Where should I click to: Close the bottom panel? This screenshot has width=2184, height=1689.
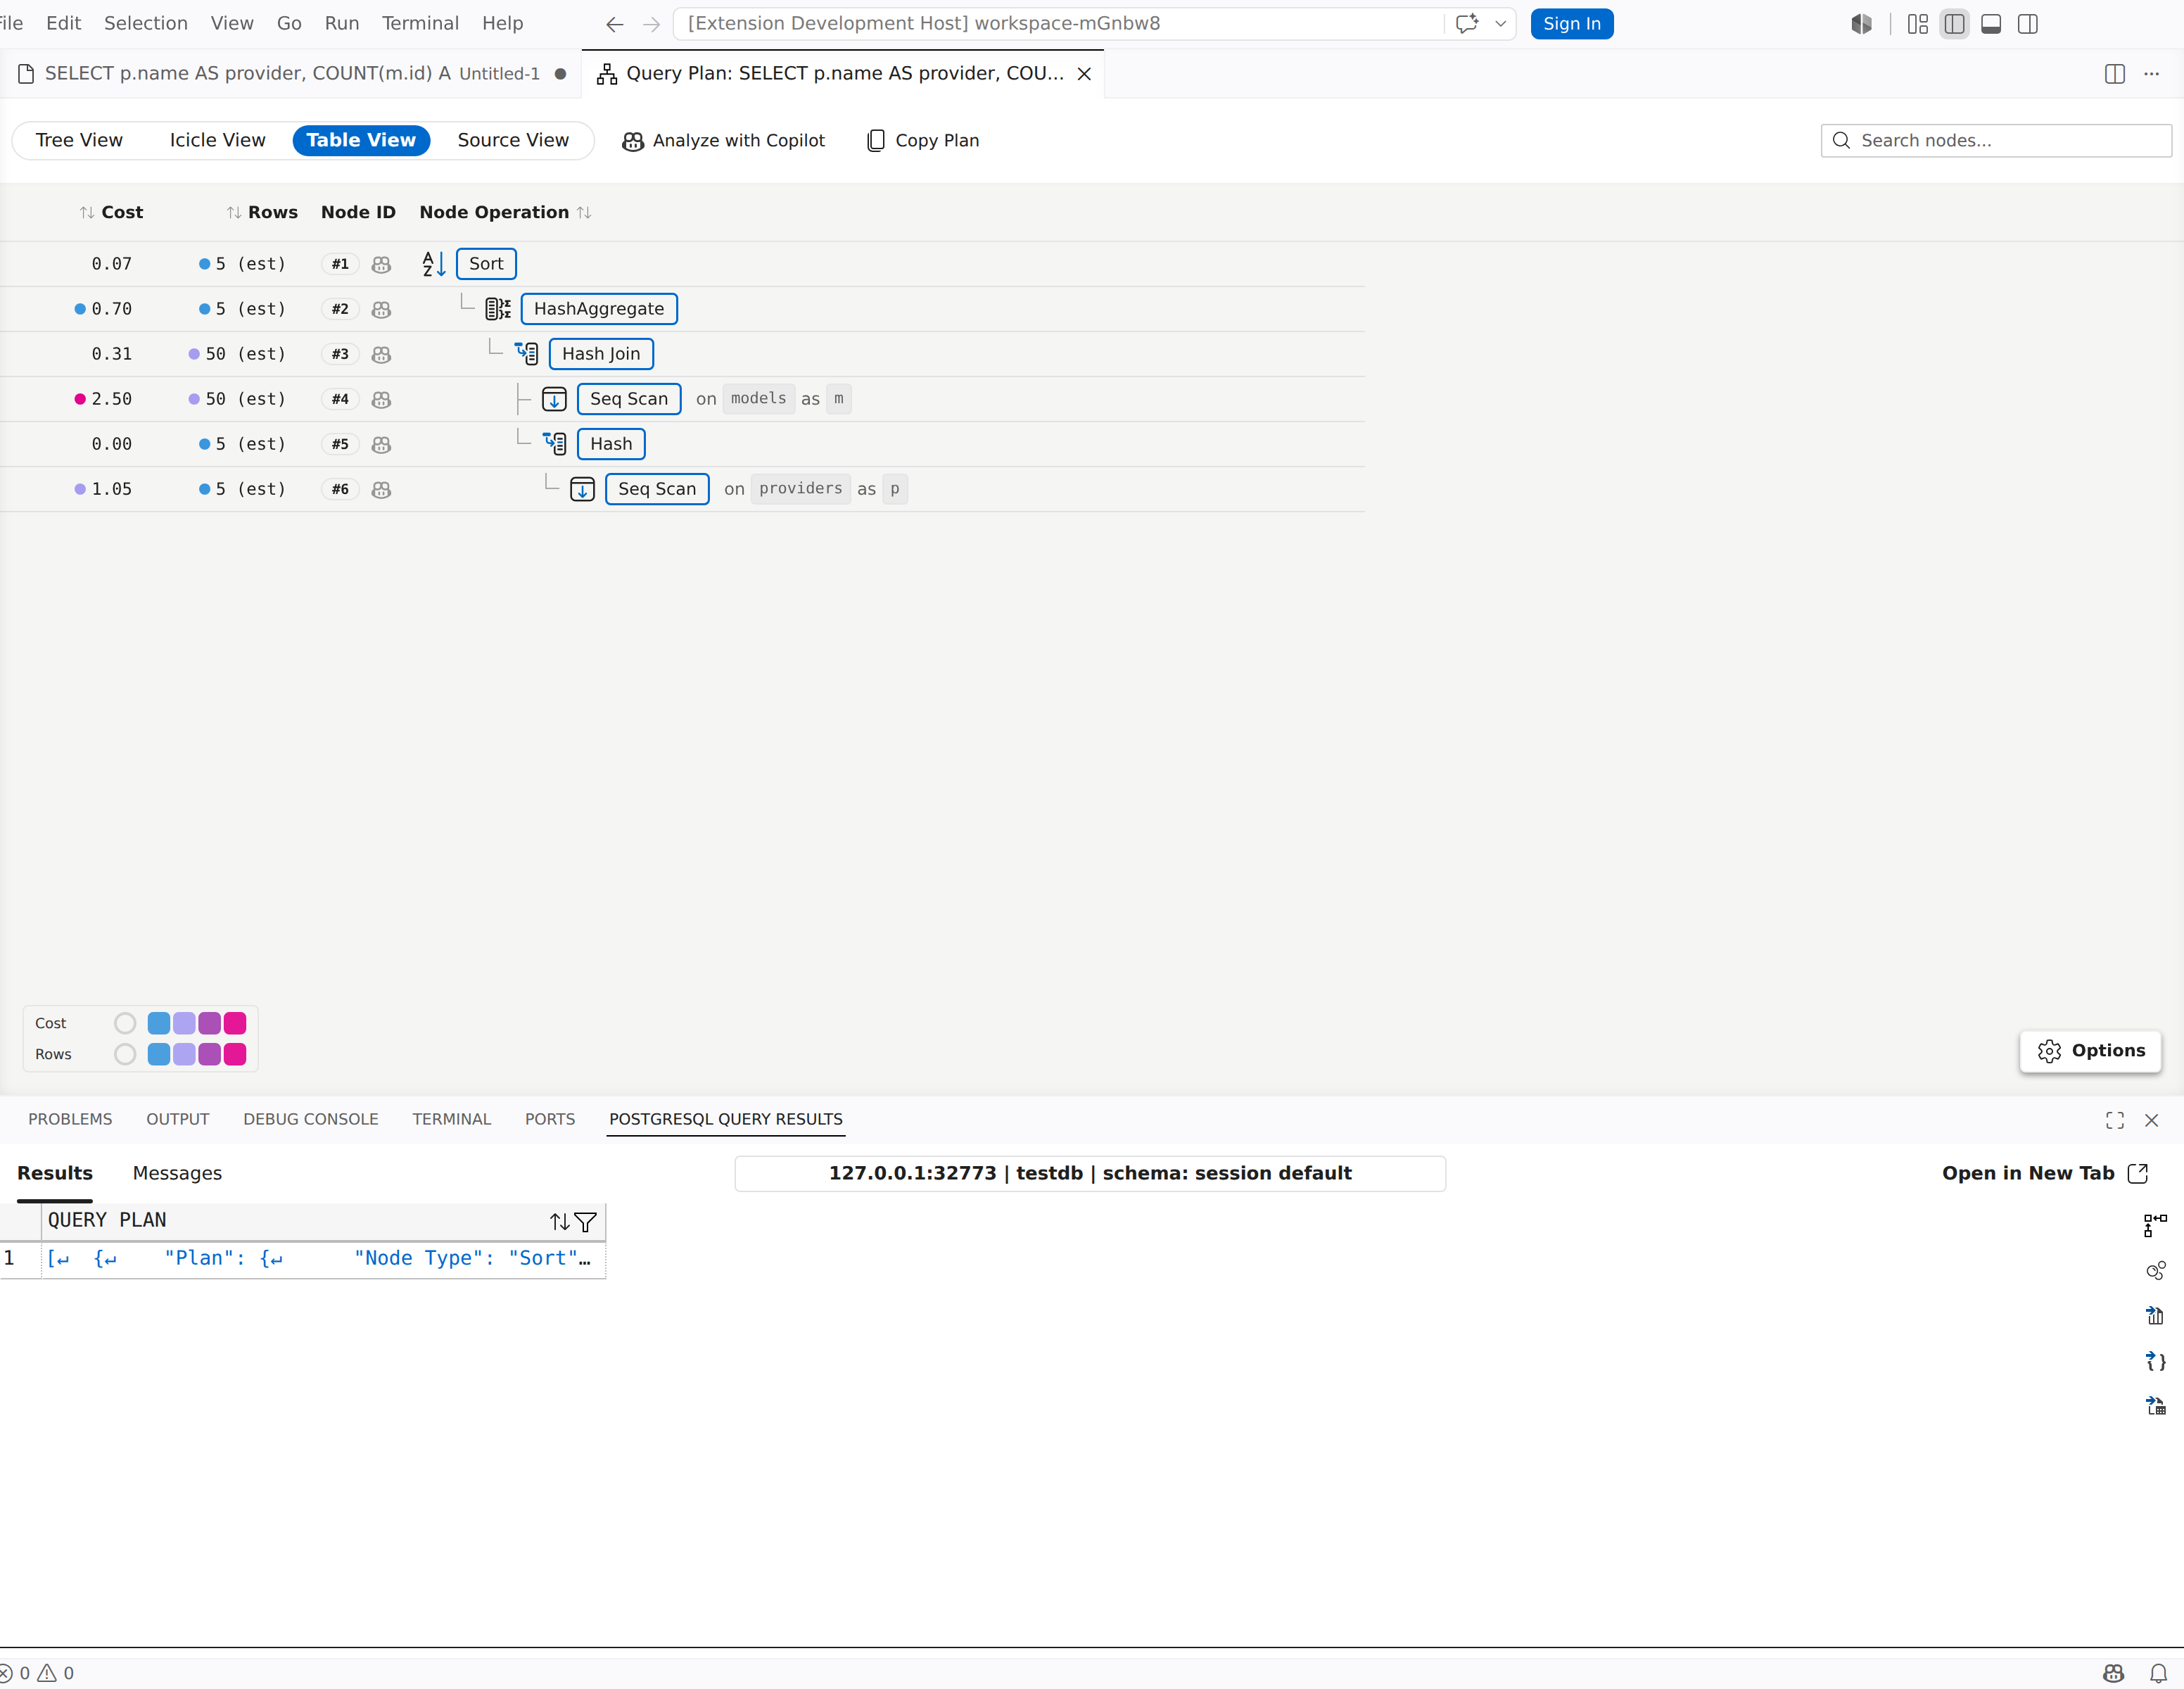click(x=2152, y=1120)
